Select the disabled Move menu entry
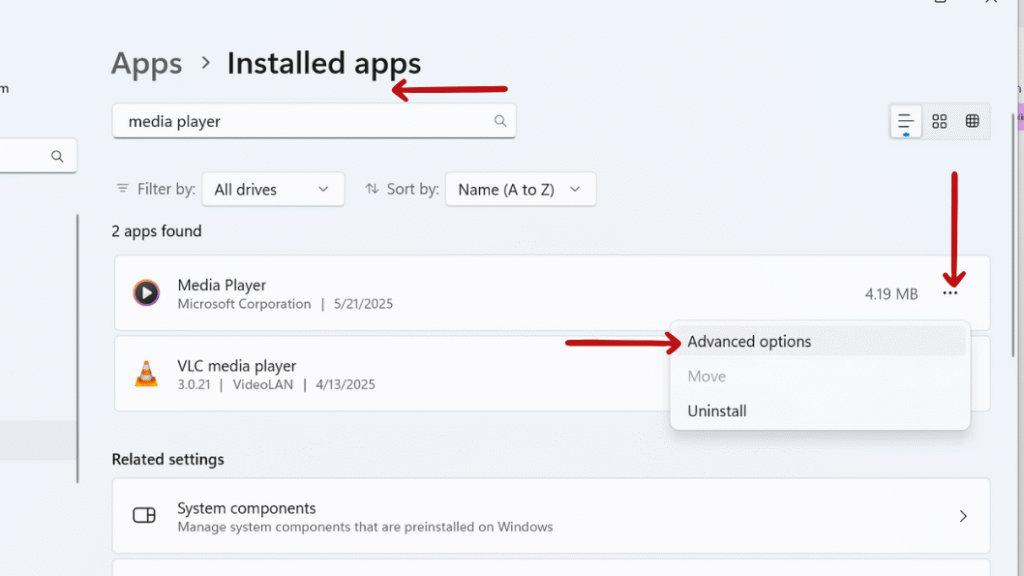This screenshot has height=576, width=1024. pos(820,376)
